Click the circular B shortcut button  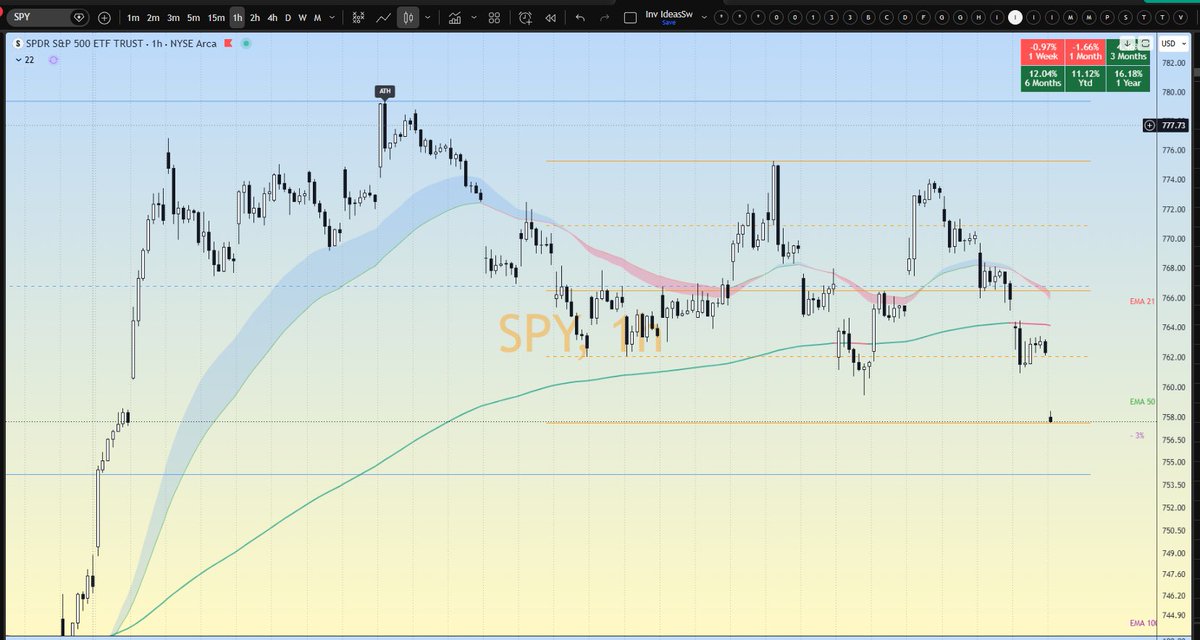(x=868, y=18)
